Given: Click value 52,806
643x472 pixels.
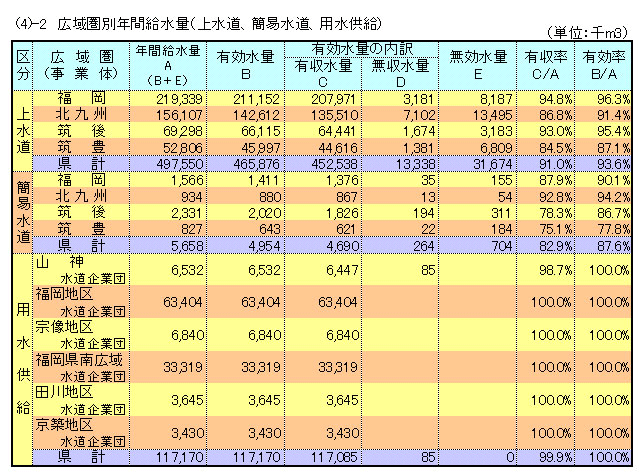Looking at the screenshot, I should pos(182,148).
